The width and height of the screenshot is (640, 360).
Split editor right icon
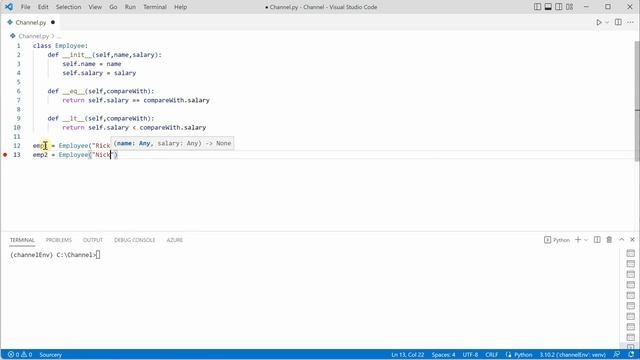(x=618, y=22)
